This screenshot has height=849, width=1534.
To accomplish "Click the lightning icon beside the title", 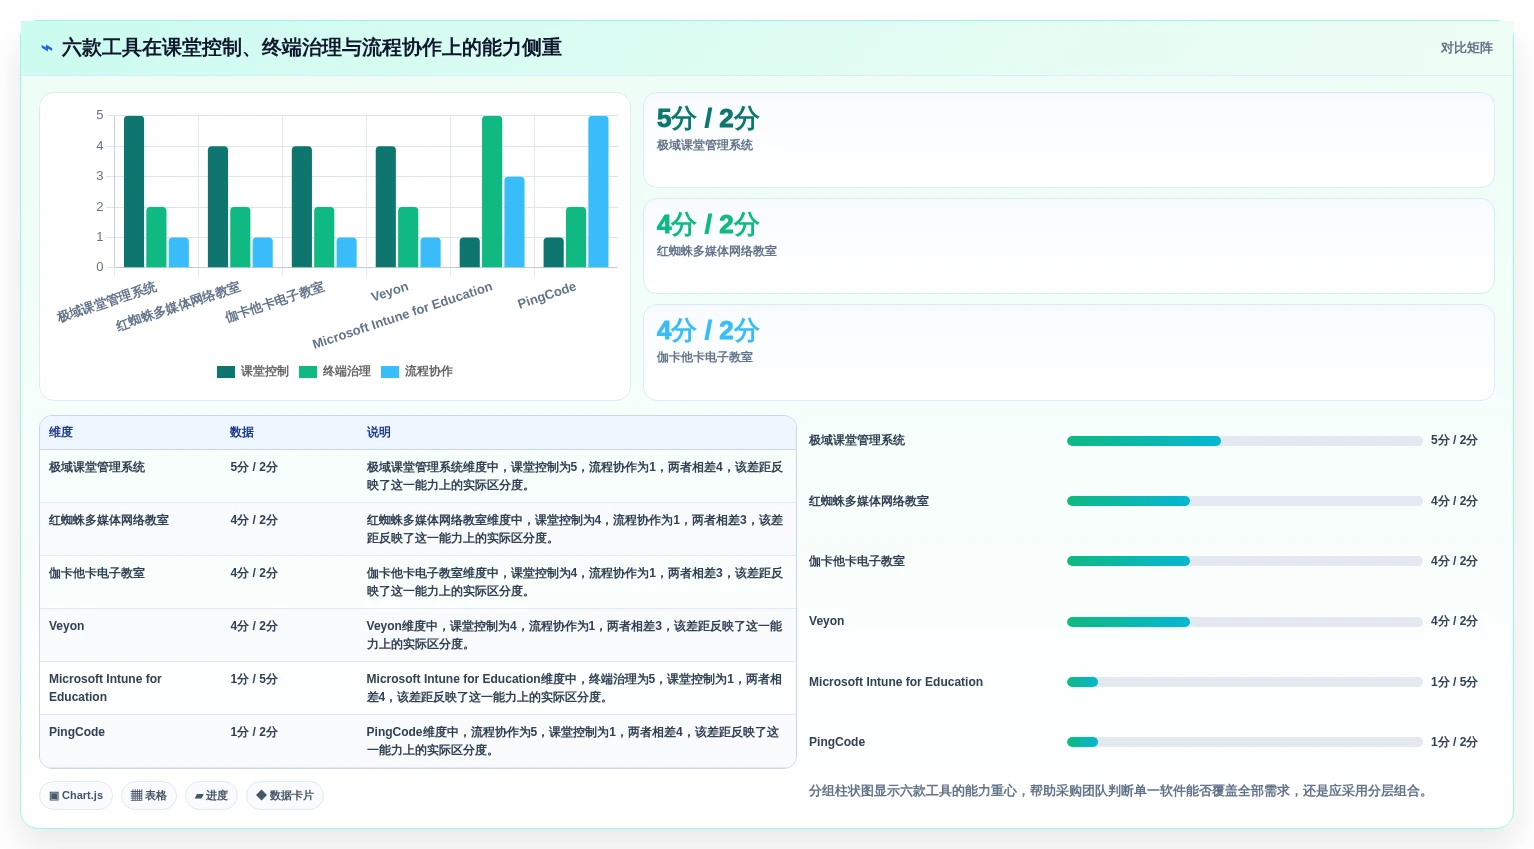I will pos(47,48).
